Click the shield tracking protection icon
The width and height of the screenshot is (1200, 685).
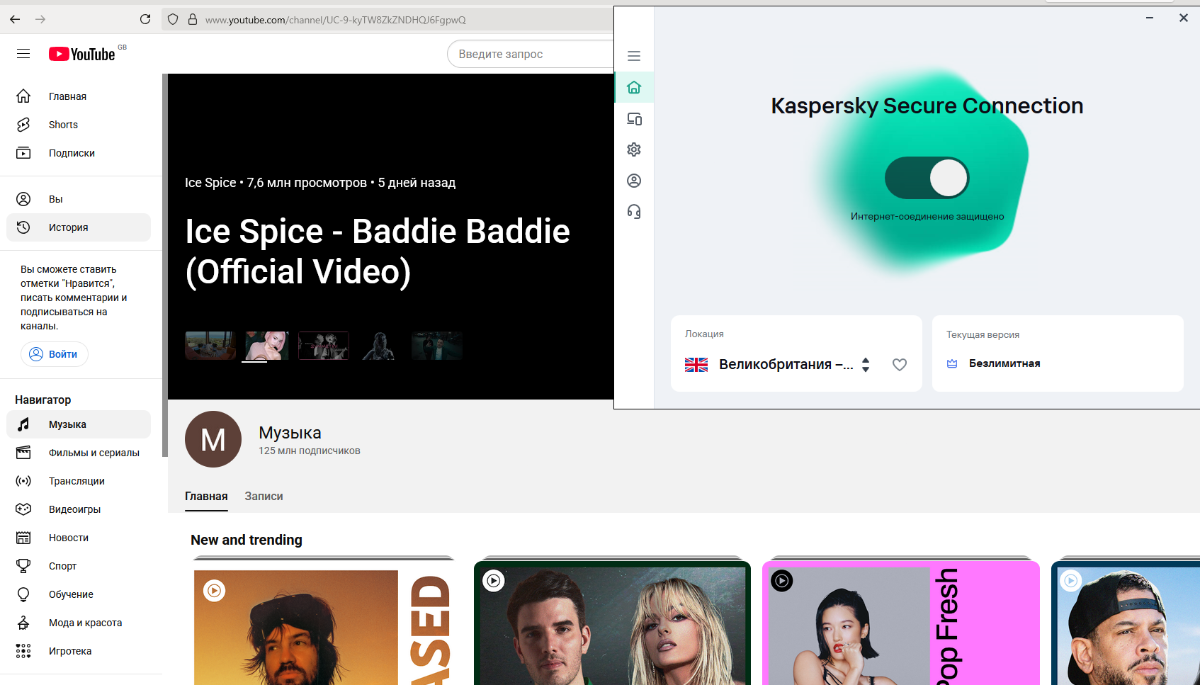pyautogui.click(x=173, y=19)
